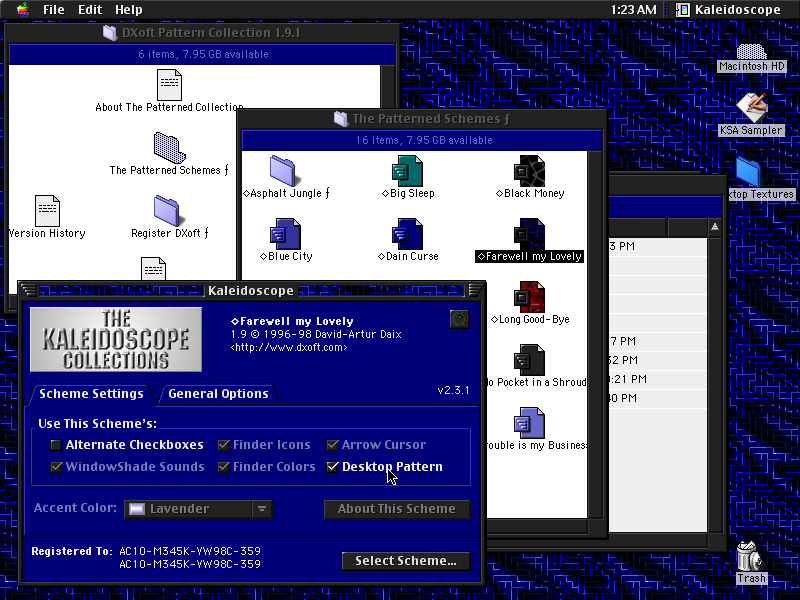The width and height of the screenshot is (800, 600).
Task: Click the 1:23 AM menu bar clock
Action: point(633,10)
